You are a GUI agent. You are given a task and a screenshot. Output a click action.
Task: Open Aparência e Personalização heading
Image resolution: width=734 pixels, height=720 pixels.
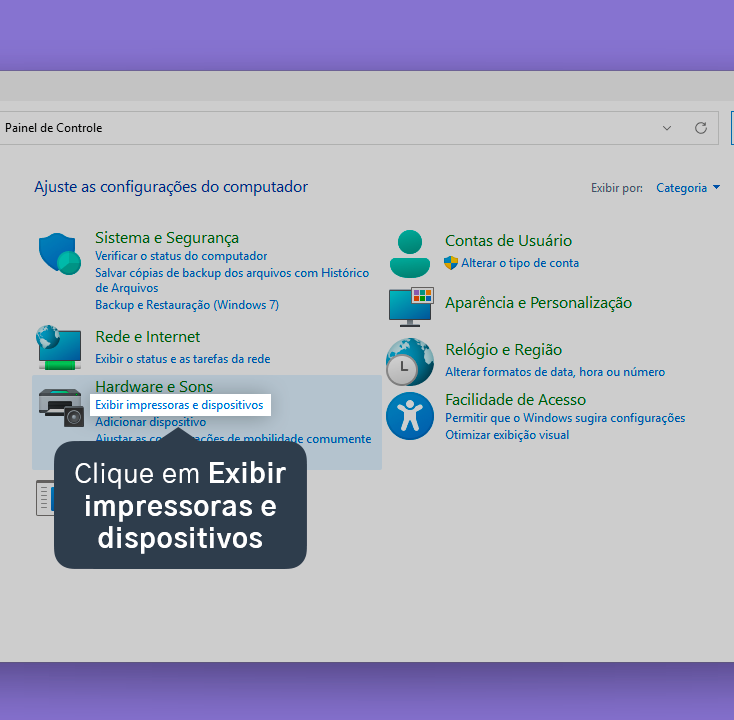coord(538,303)
